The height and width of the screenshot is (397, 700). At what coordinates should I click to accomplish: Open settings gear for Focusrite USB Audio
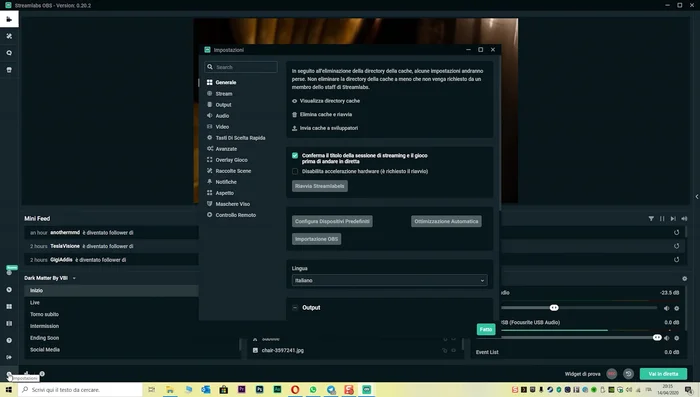(x=677, y=338)
